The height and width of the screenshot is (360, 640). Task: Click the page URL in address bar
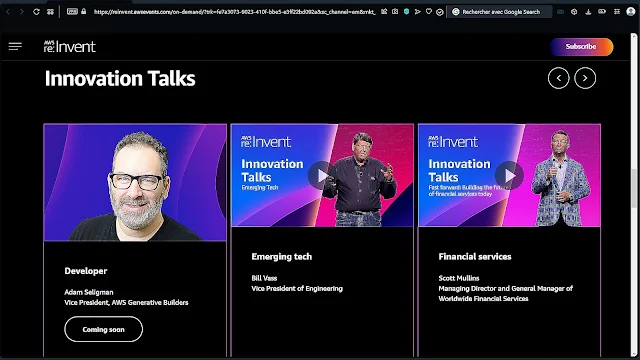click(x=234, y=12)
